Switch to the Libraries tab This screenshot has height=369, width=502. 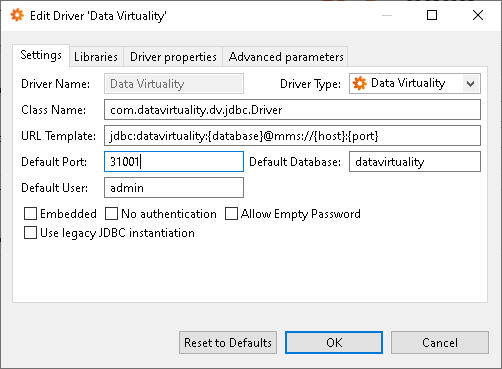tap(96, 57)
